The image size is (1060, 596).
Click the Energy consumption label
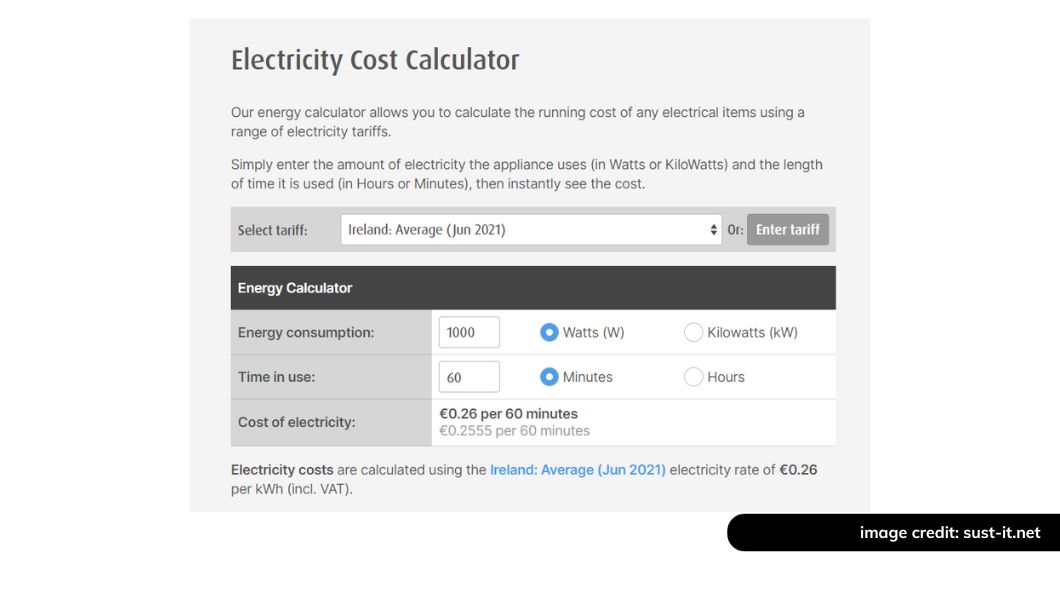[x=306, y=332]
